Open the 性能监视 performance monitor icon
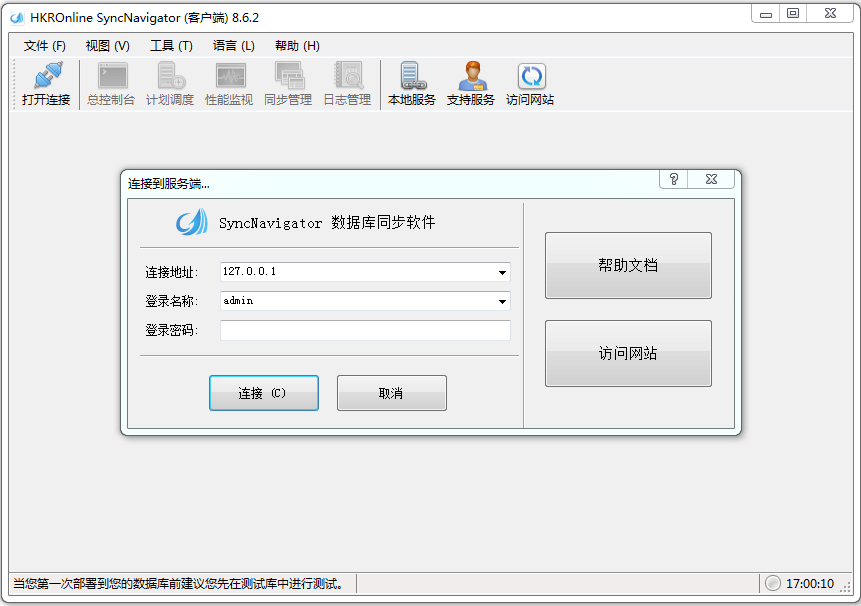 click(x=231, y=76)
